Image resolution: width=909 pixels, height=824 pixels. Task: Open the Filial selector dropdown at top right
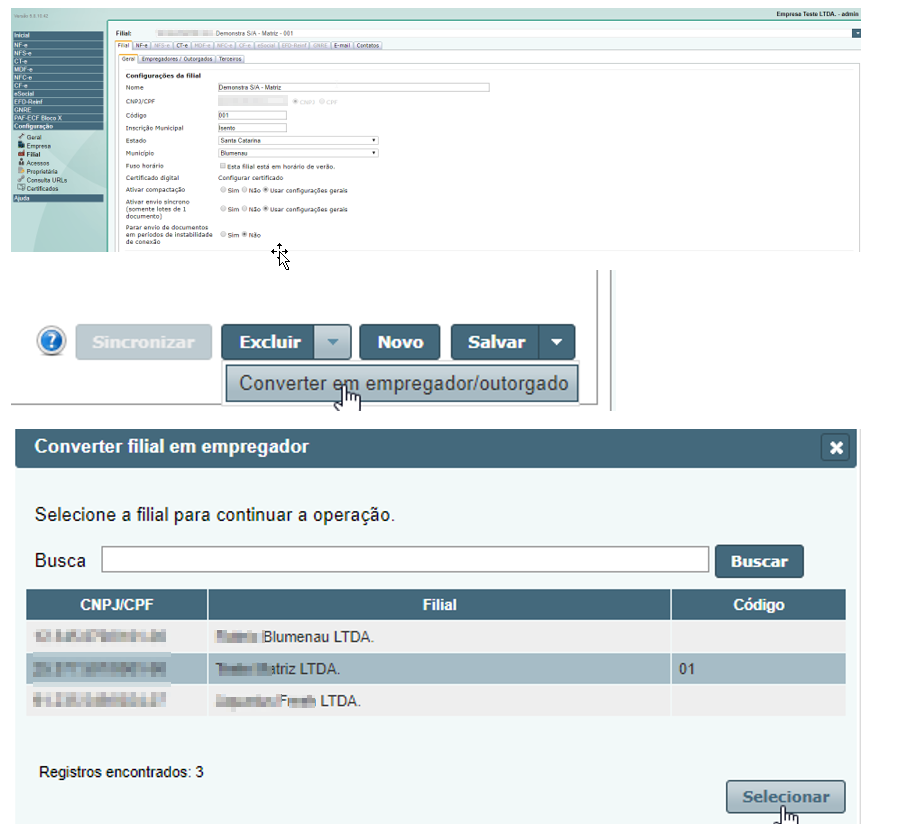(856, 33)
